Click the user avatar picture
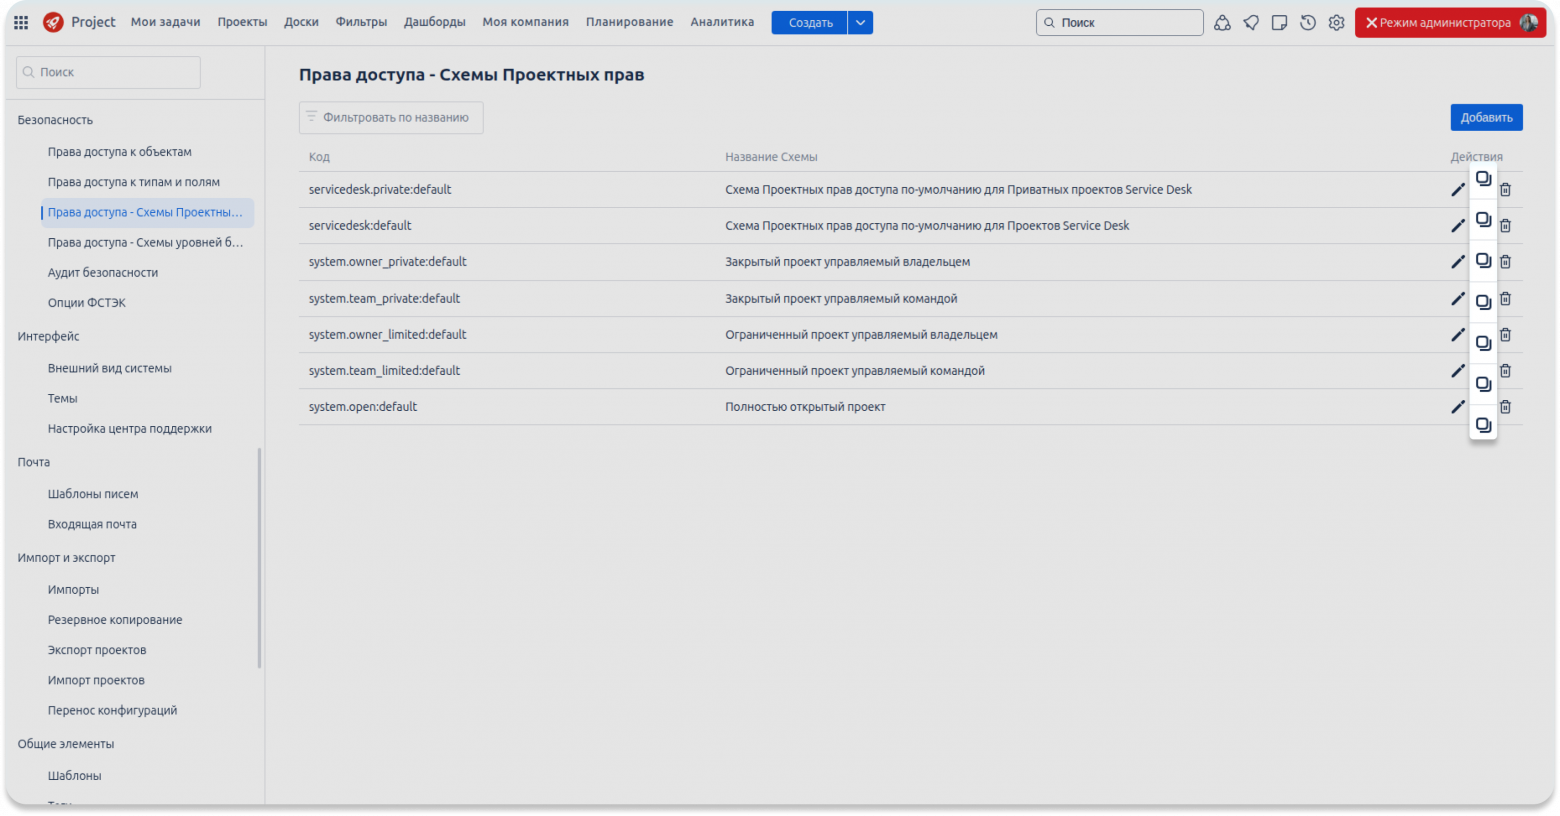 [x=1528, y=22]
